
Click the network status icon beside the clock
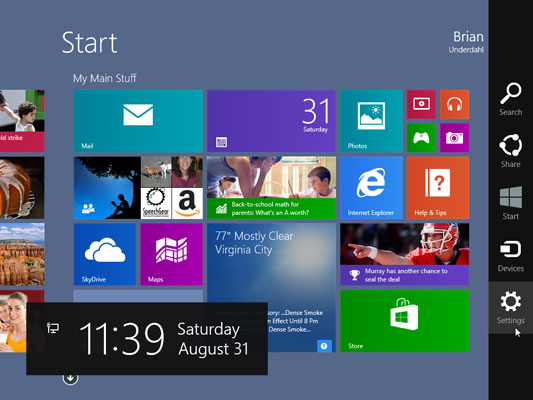[53, 328]
